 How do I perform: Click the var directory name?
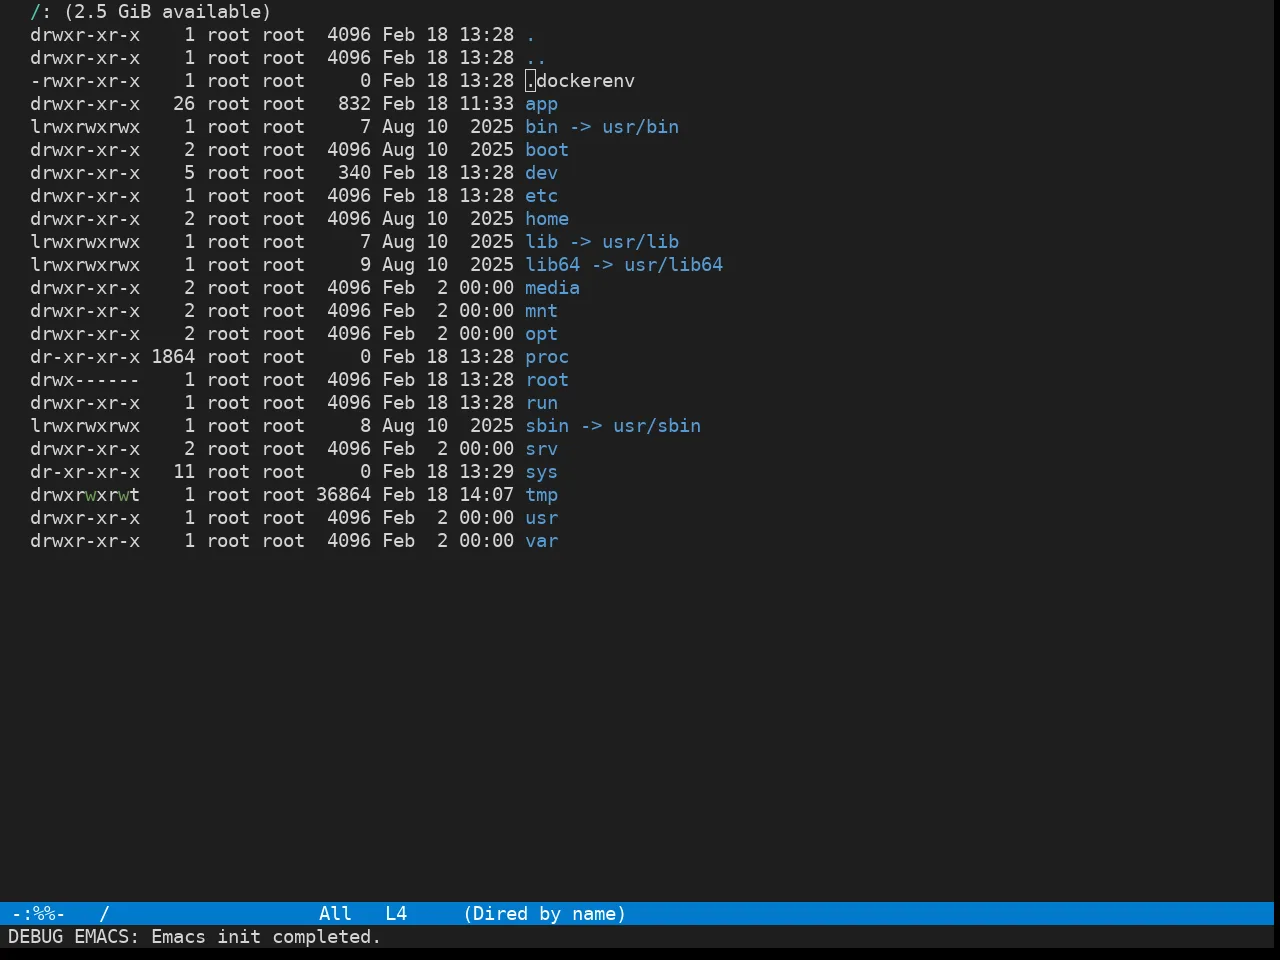tap(541, 541)
